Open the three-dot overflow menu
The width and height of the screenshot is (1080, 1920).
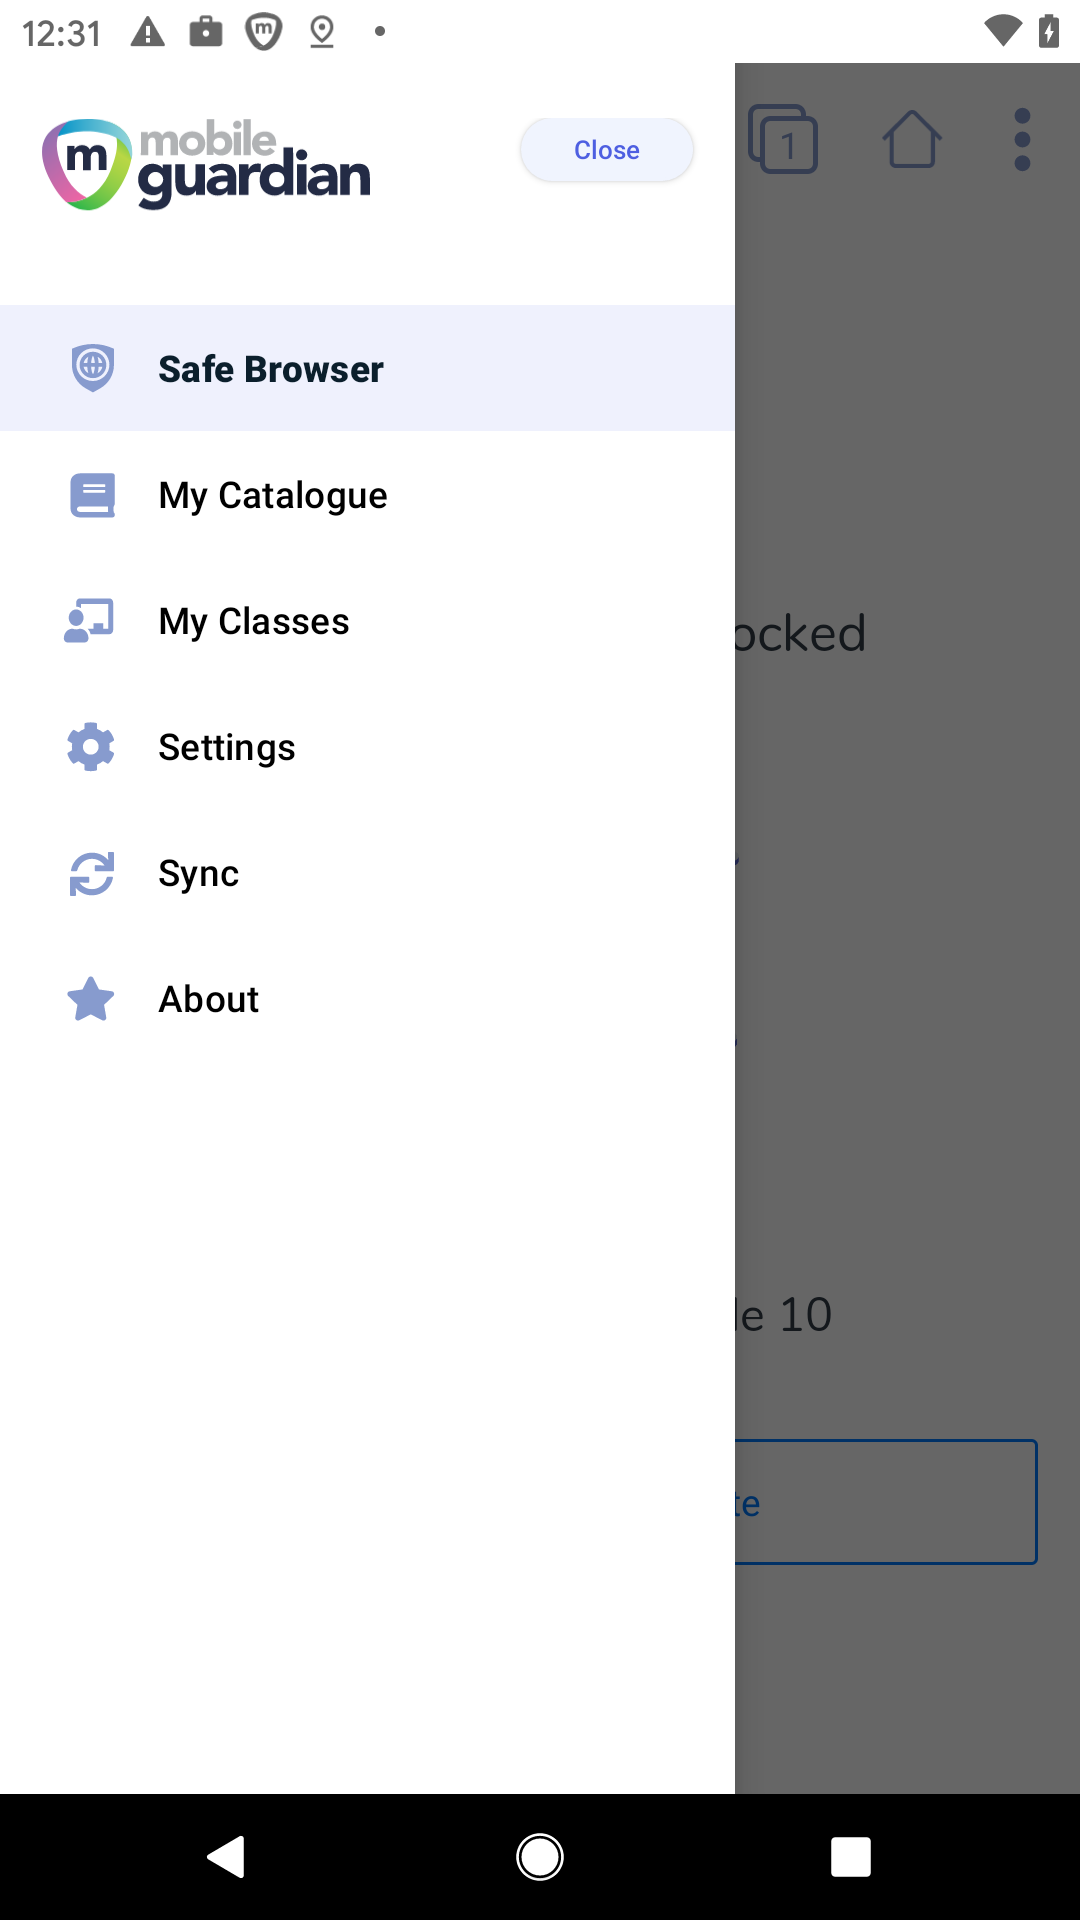coord(1022,140)
